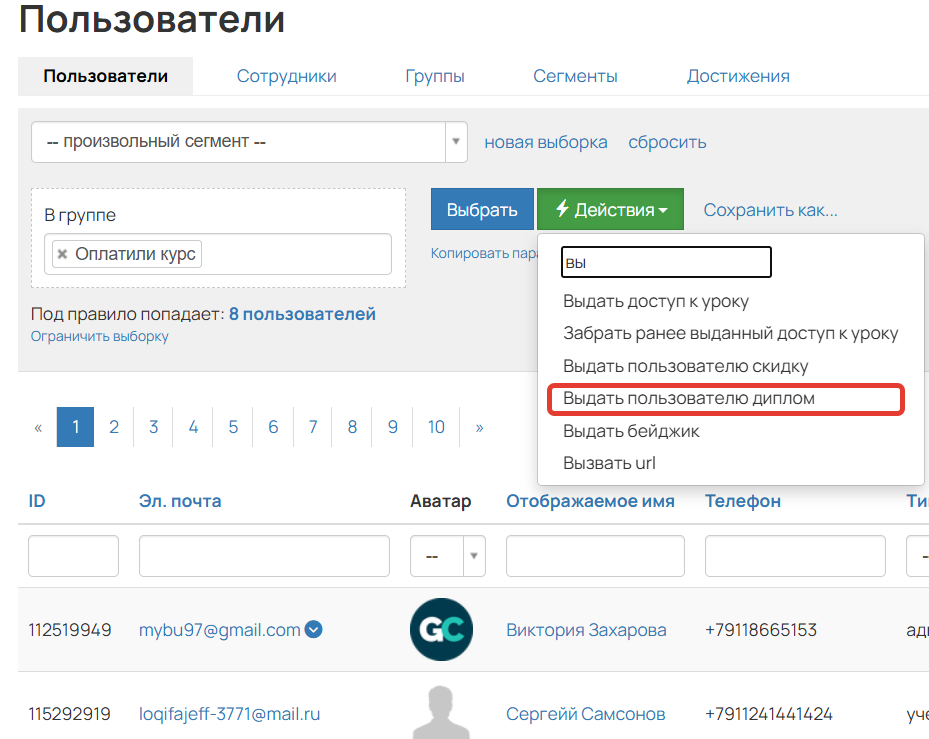Open the Сегменты tab
Viewport: 929px width, 739px height.
tap(575, 76)
